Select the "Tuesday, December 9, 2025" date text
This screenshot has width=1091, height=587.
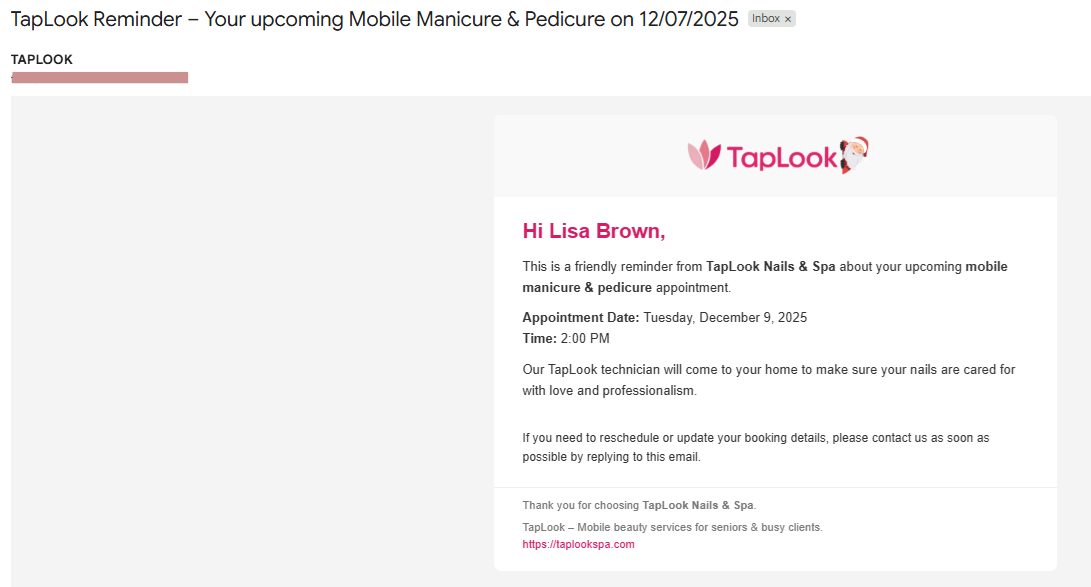point(725,318)
